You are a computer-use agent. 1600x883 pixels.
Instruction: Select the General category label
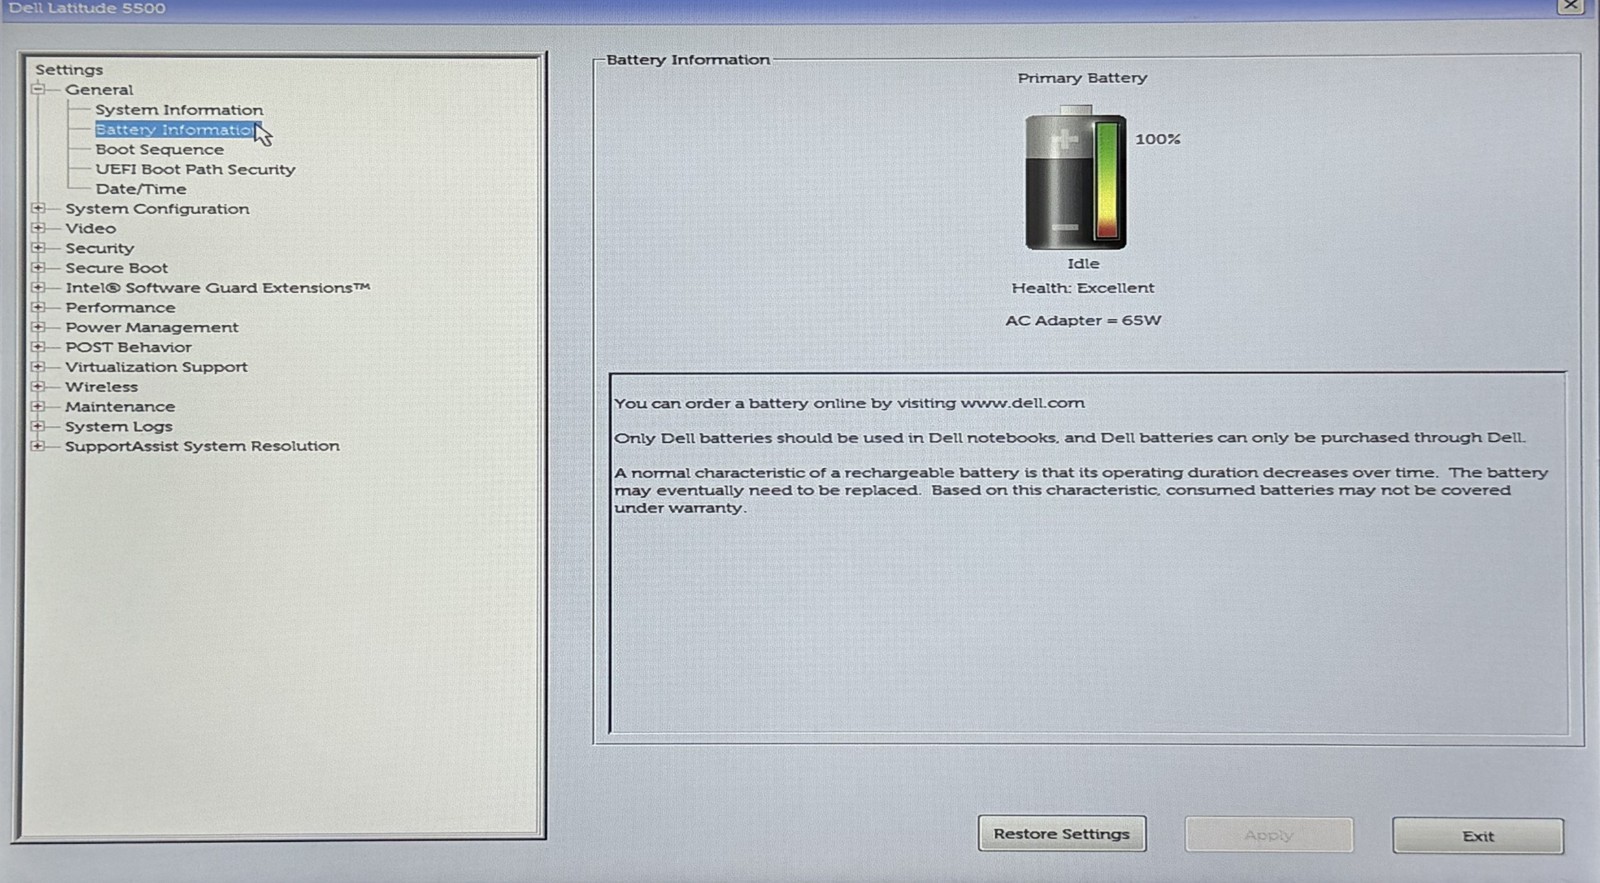click(99, 90)
